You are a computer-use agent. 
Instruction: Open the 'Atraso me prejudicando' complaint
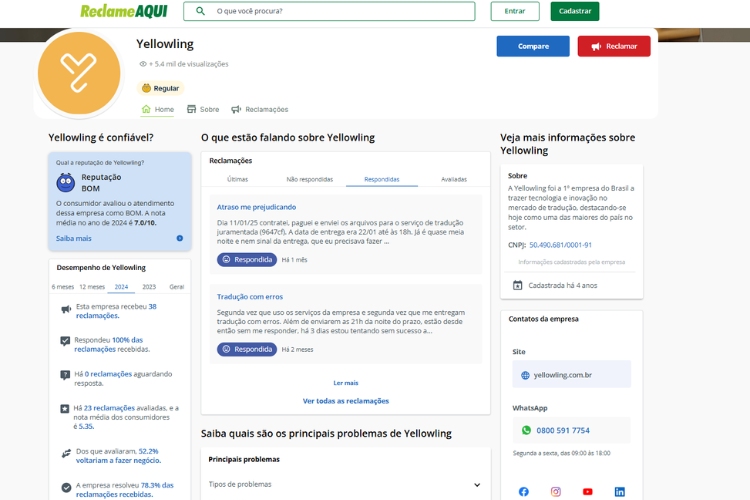pos(256,207)
